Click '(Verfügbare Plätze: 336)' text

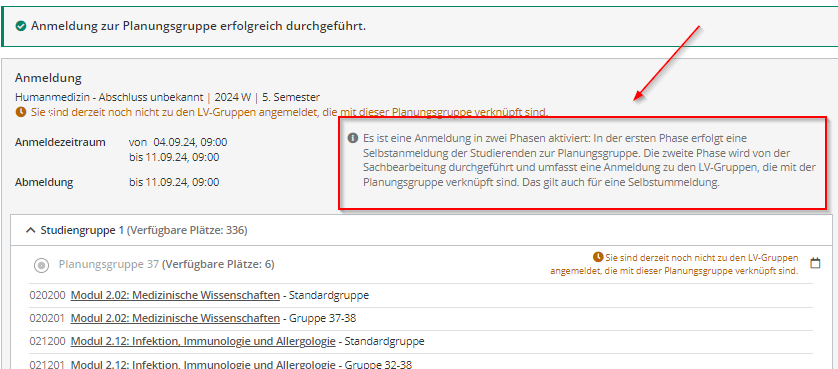click(187, 230)
